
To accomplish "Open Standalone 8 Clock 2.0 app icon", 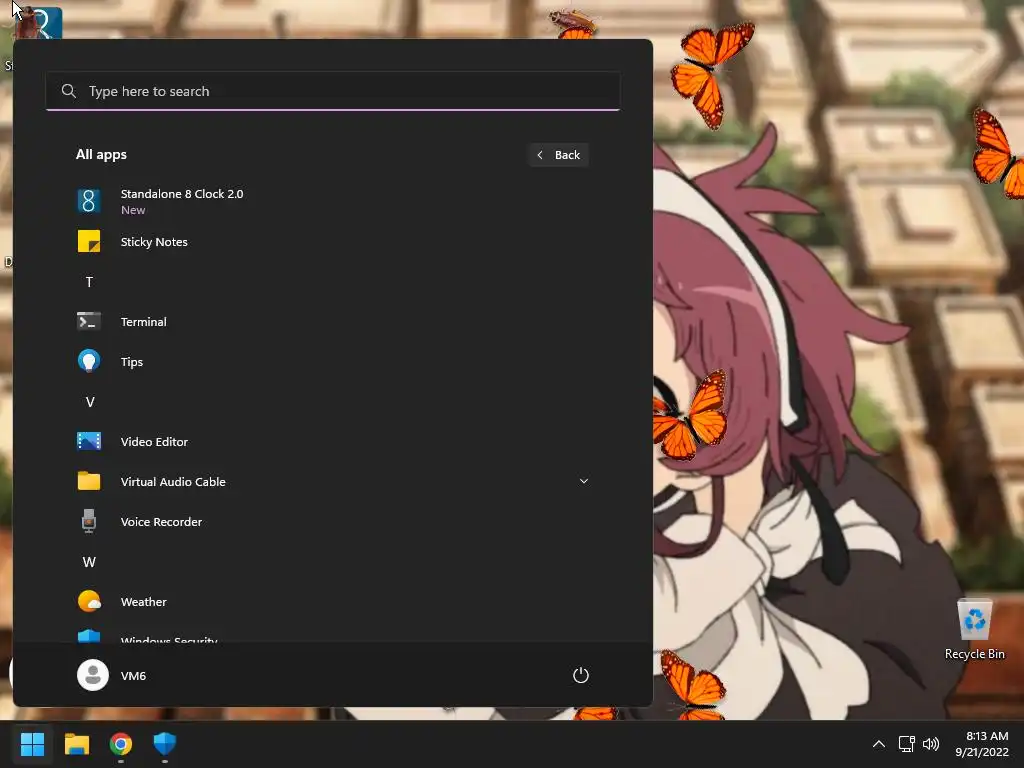I will [89, 201].
